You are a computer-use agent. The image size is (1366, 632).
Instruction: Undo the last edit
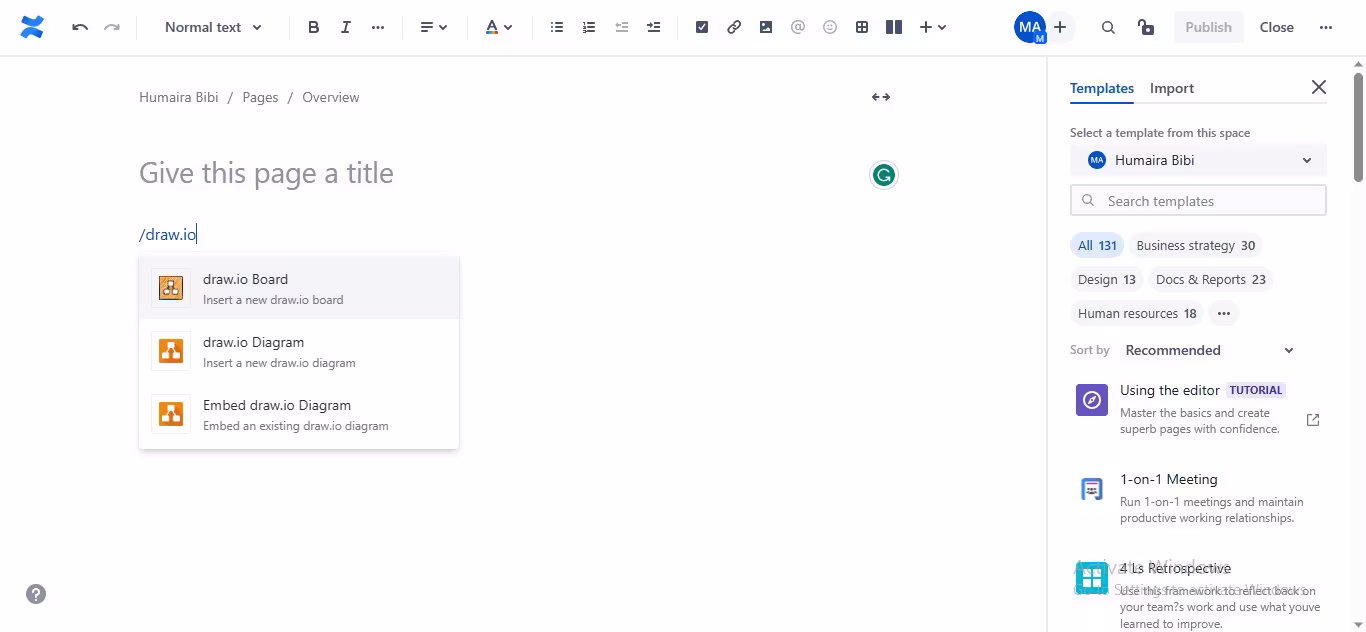pyautogui.click(x=80, y=28)
